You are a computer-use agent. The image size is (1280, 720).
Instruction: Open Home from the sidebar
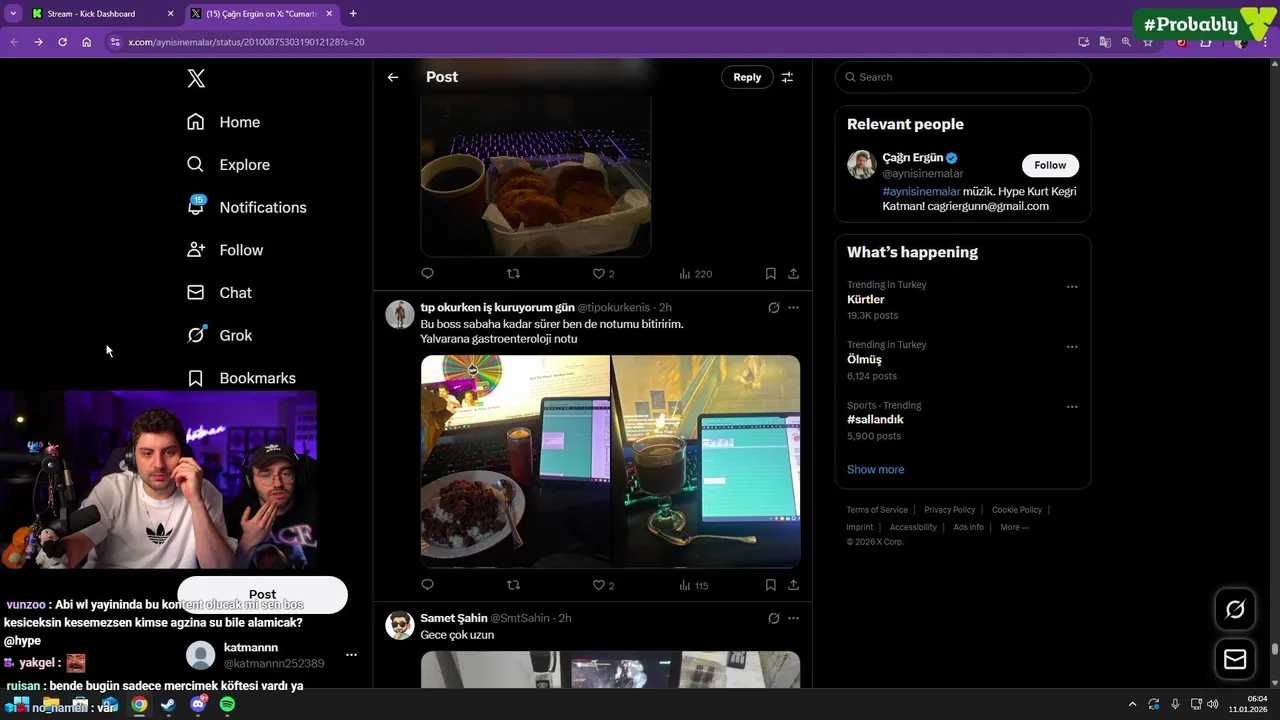pyautogui.click(x=223, y=122)
